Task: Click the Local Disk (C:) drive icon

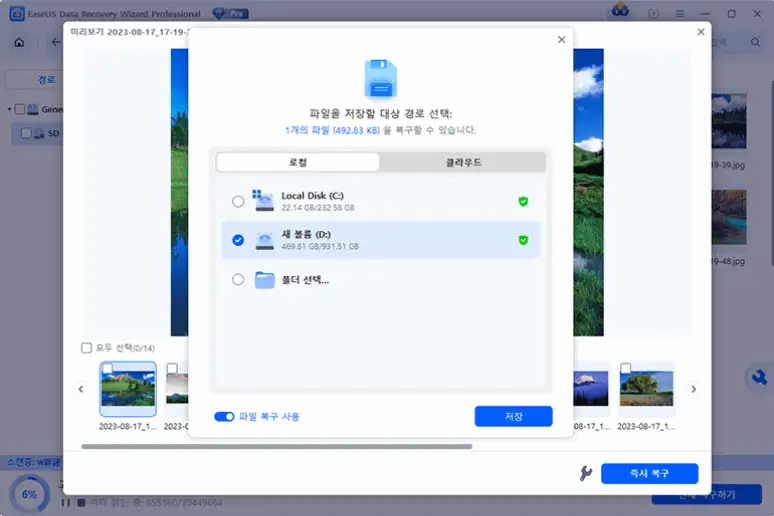Action: pyautogui.click(x=263, y=200)
